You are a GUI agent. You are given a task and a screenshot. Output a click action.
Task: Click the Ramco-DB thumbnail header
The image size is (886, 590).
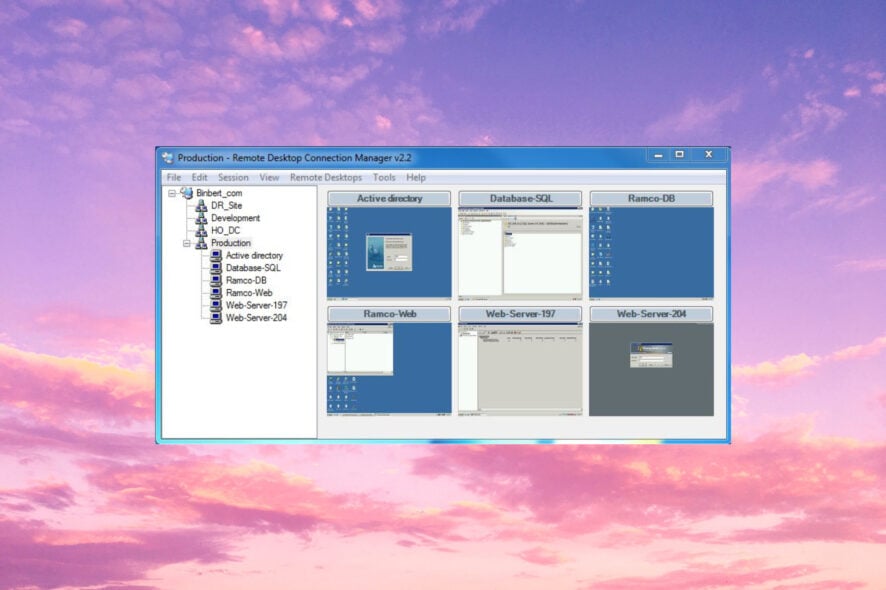652,198
